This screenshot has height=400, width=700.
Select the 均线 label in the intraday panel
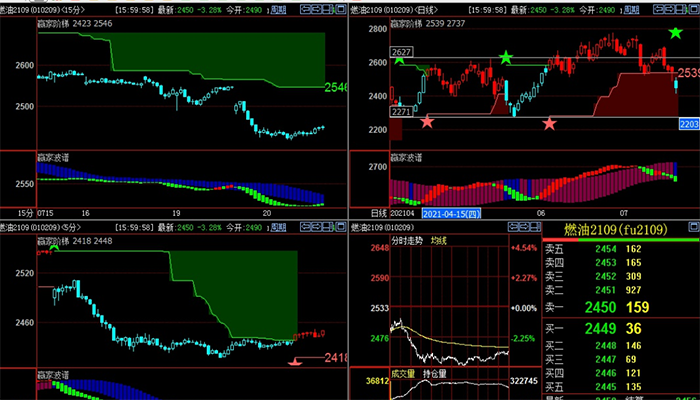coord(440,240)
